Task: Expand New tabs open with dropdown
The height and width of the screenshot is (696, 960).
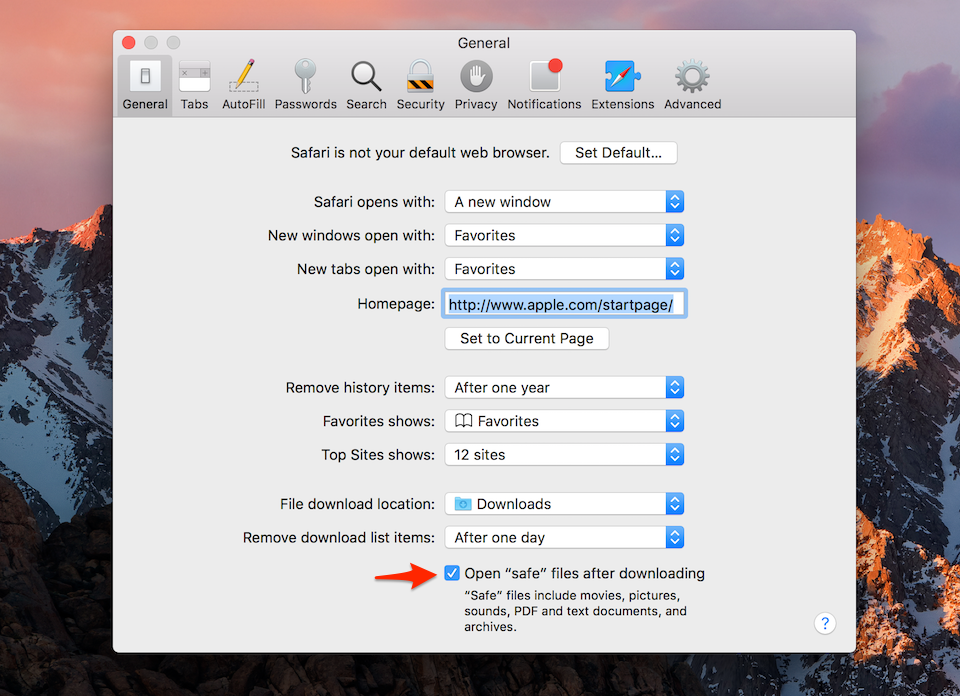Action: pos(564,269)
